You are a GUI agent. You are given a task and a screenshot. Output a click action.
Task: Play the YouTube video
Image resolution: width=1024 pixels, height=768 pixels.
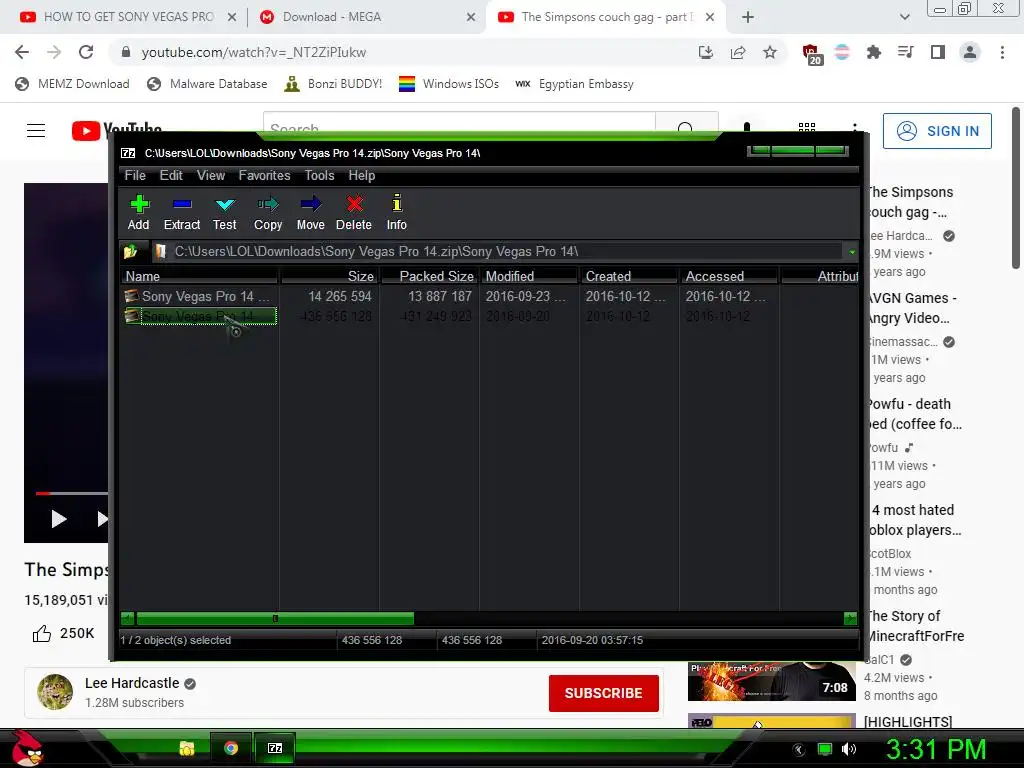coord(59,519)
